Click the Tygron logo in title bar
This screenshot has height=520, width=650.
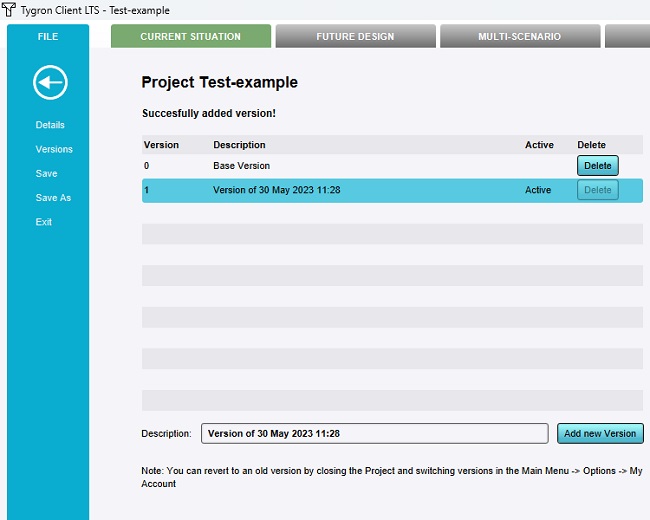[x=9, y=10]
